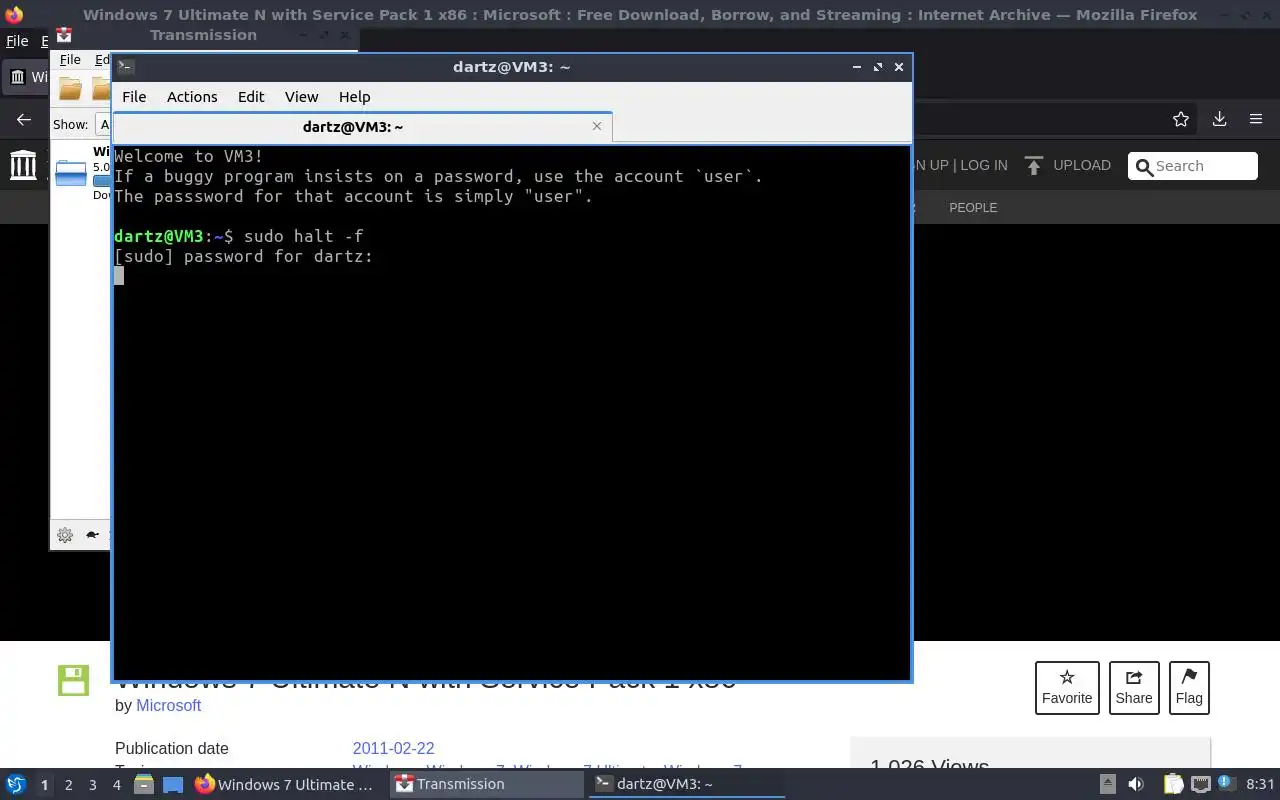Switch to Transmission from taskbar
Viewport: 1280px width, 800px height.
point(486,784)
